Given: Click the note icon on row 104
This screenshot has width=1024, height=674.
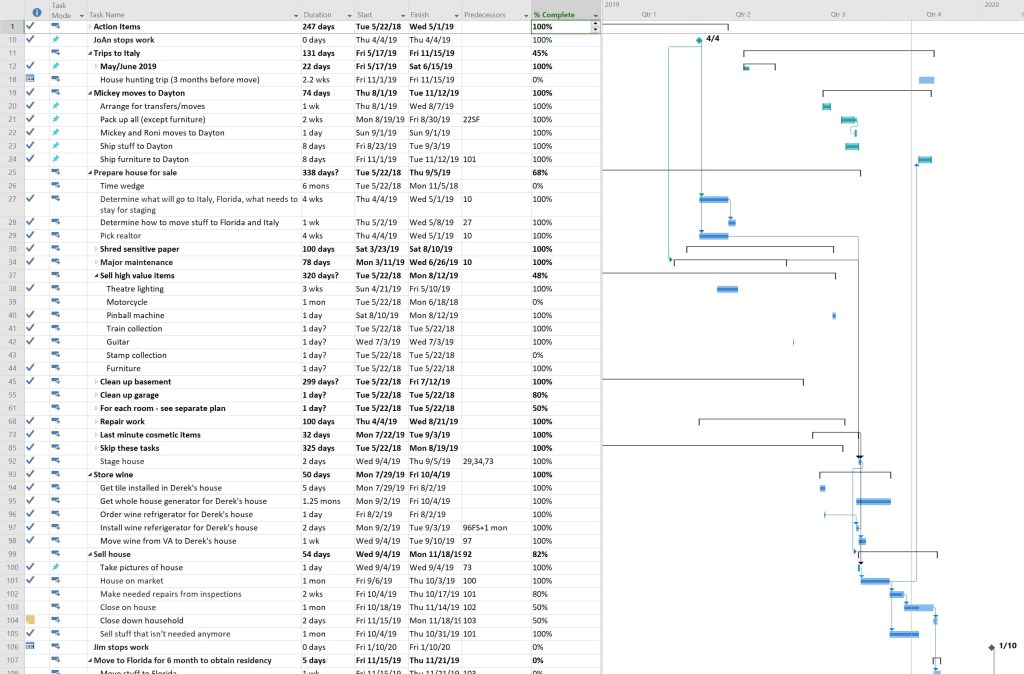Looking at the screenshot, I should coord(30,620).
